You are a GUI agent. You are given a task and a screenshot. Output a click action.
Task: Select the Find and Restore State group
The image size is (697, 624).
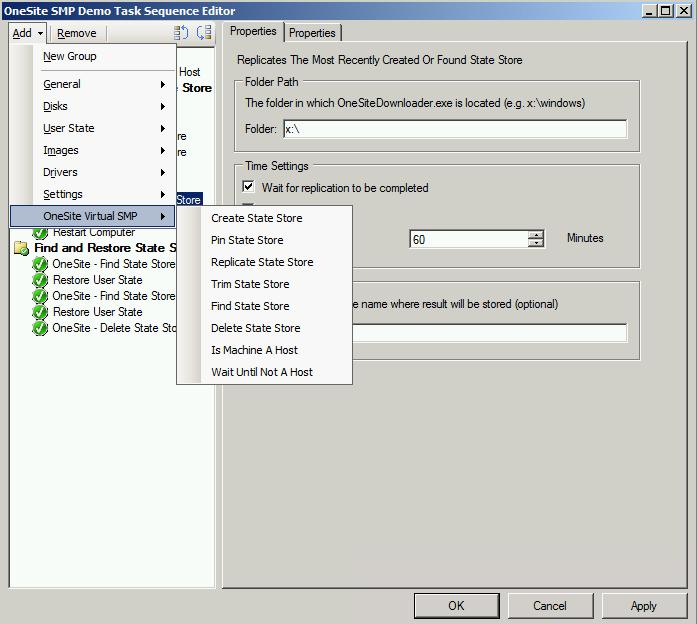pyautogui.click(x=105, y=248)
